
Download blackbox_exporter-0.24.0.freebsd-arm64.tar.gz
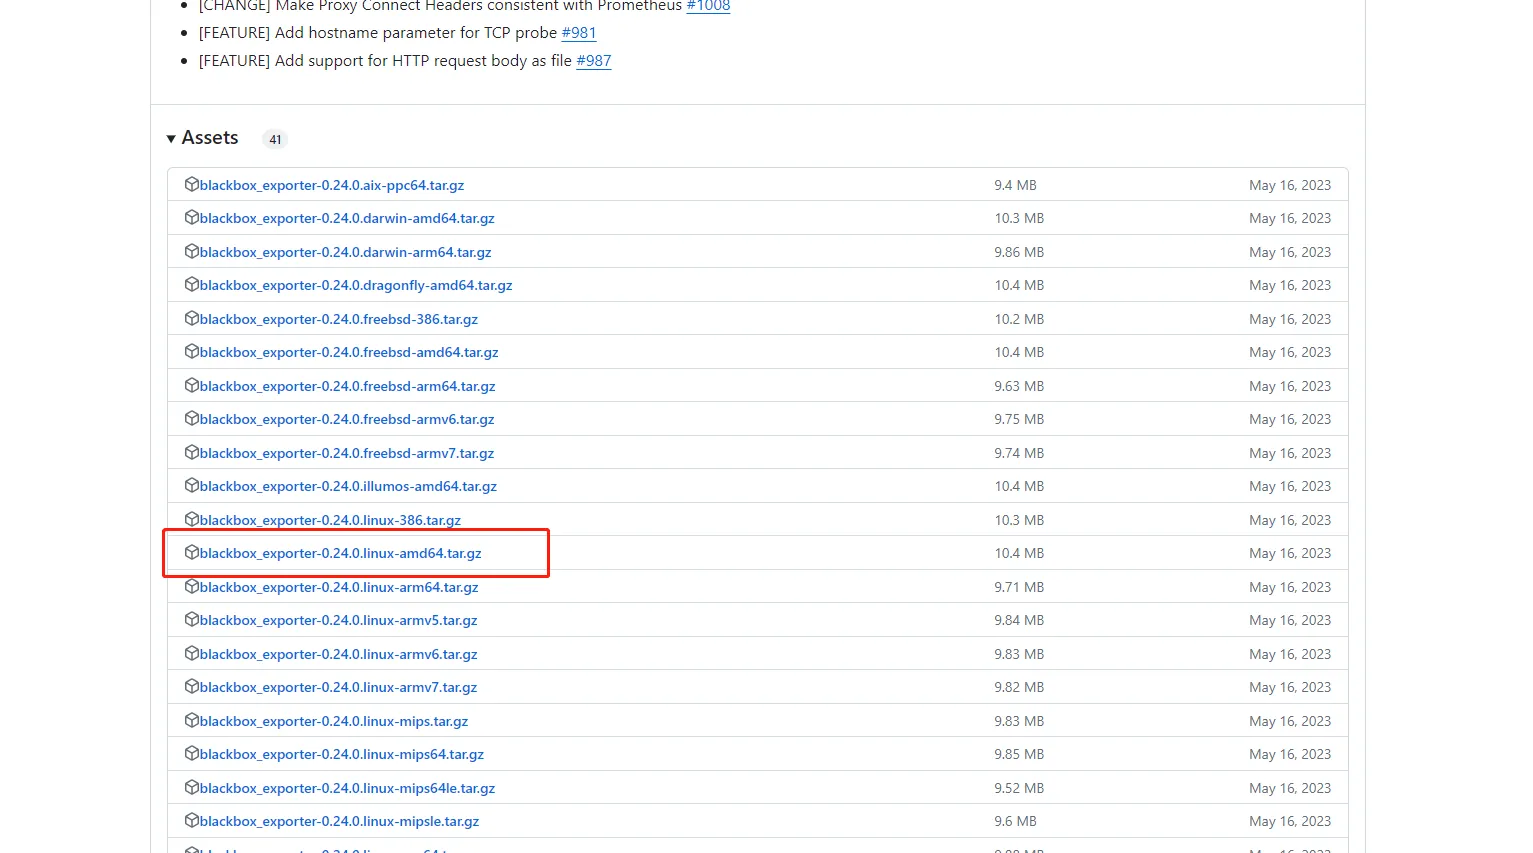348,386
